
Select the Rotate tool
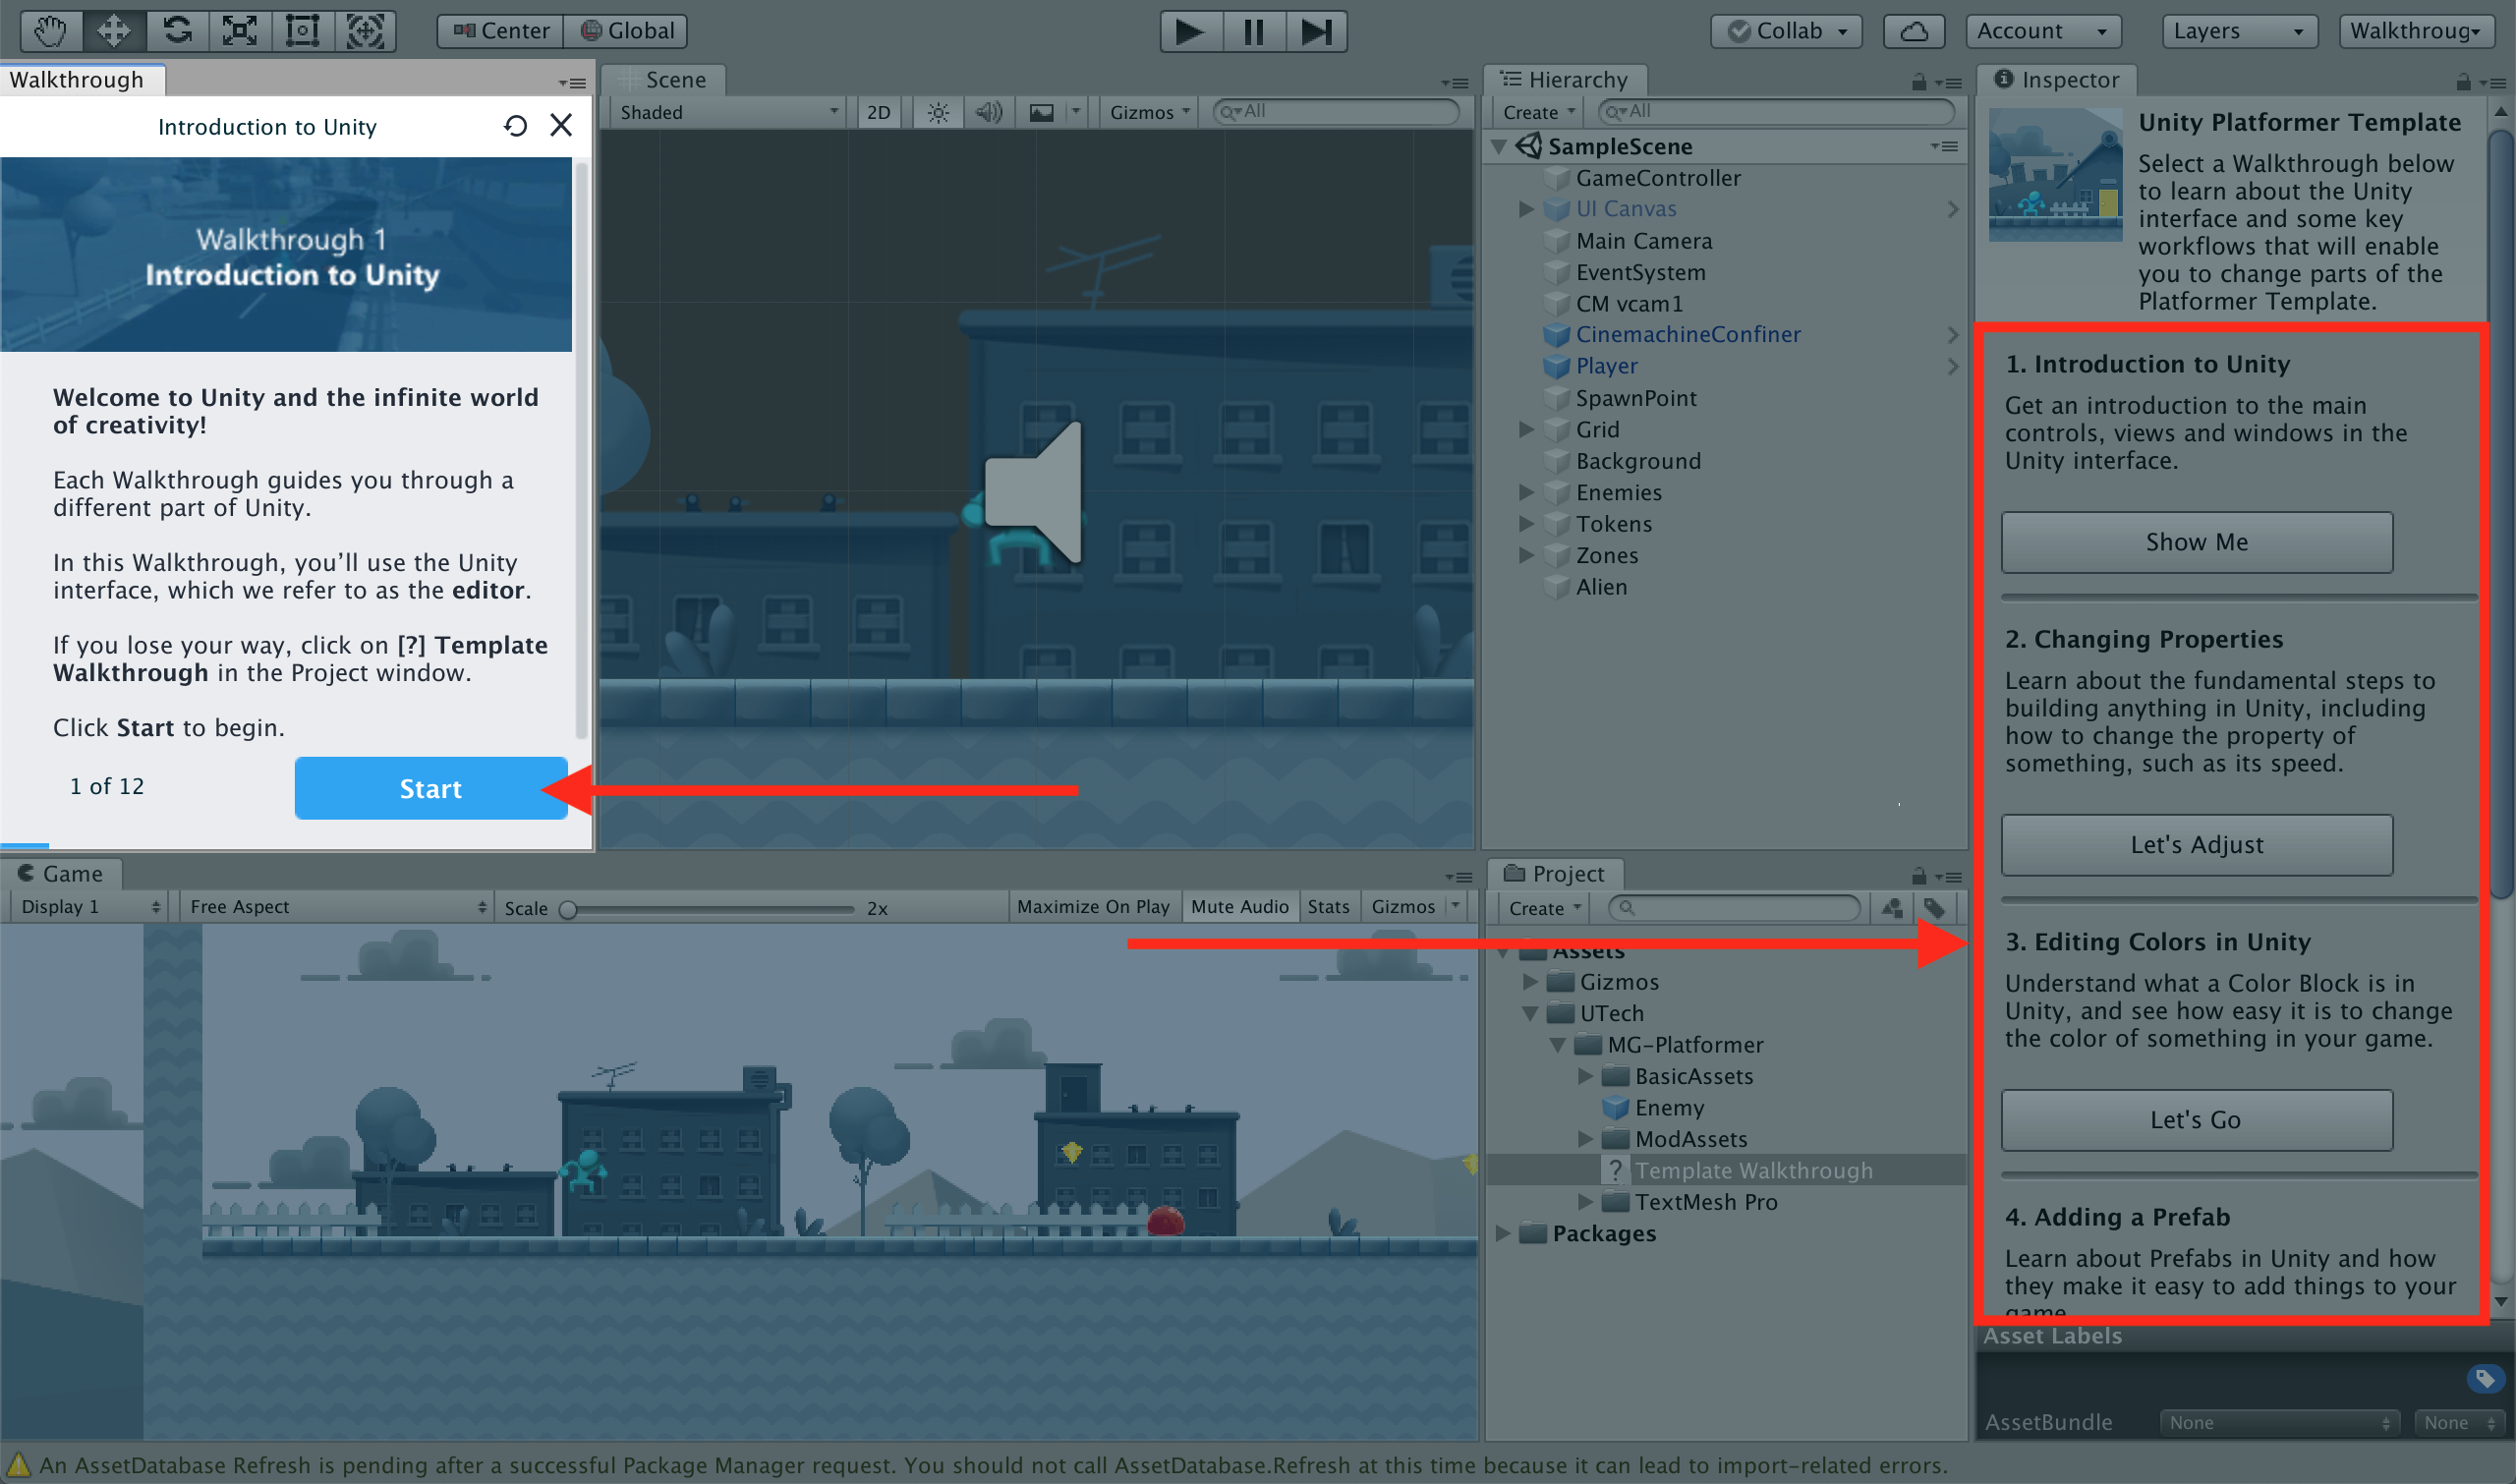(x=177, y=31)
